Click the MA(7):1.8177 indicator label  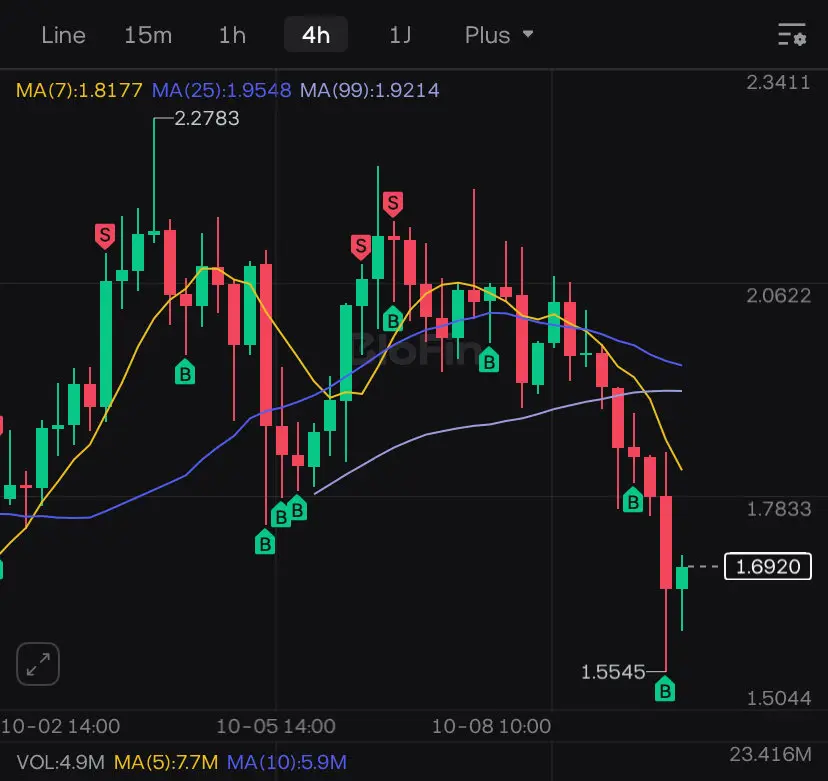click(79, 90)
